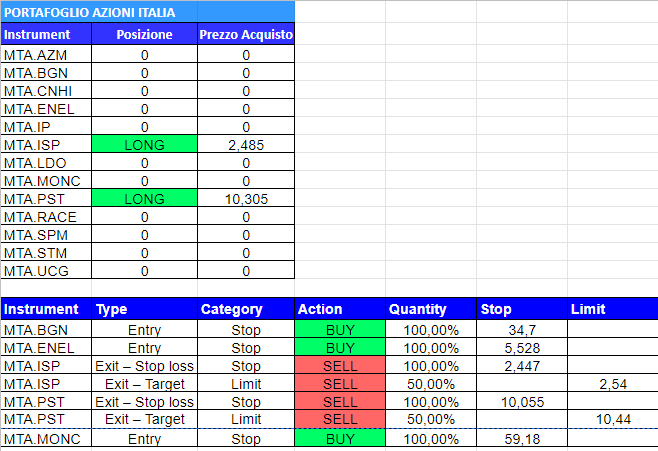The width and height of the screenshot is (658, 451).
Task: Click the Category header in orders table
Action: (246, 309)
